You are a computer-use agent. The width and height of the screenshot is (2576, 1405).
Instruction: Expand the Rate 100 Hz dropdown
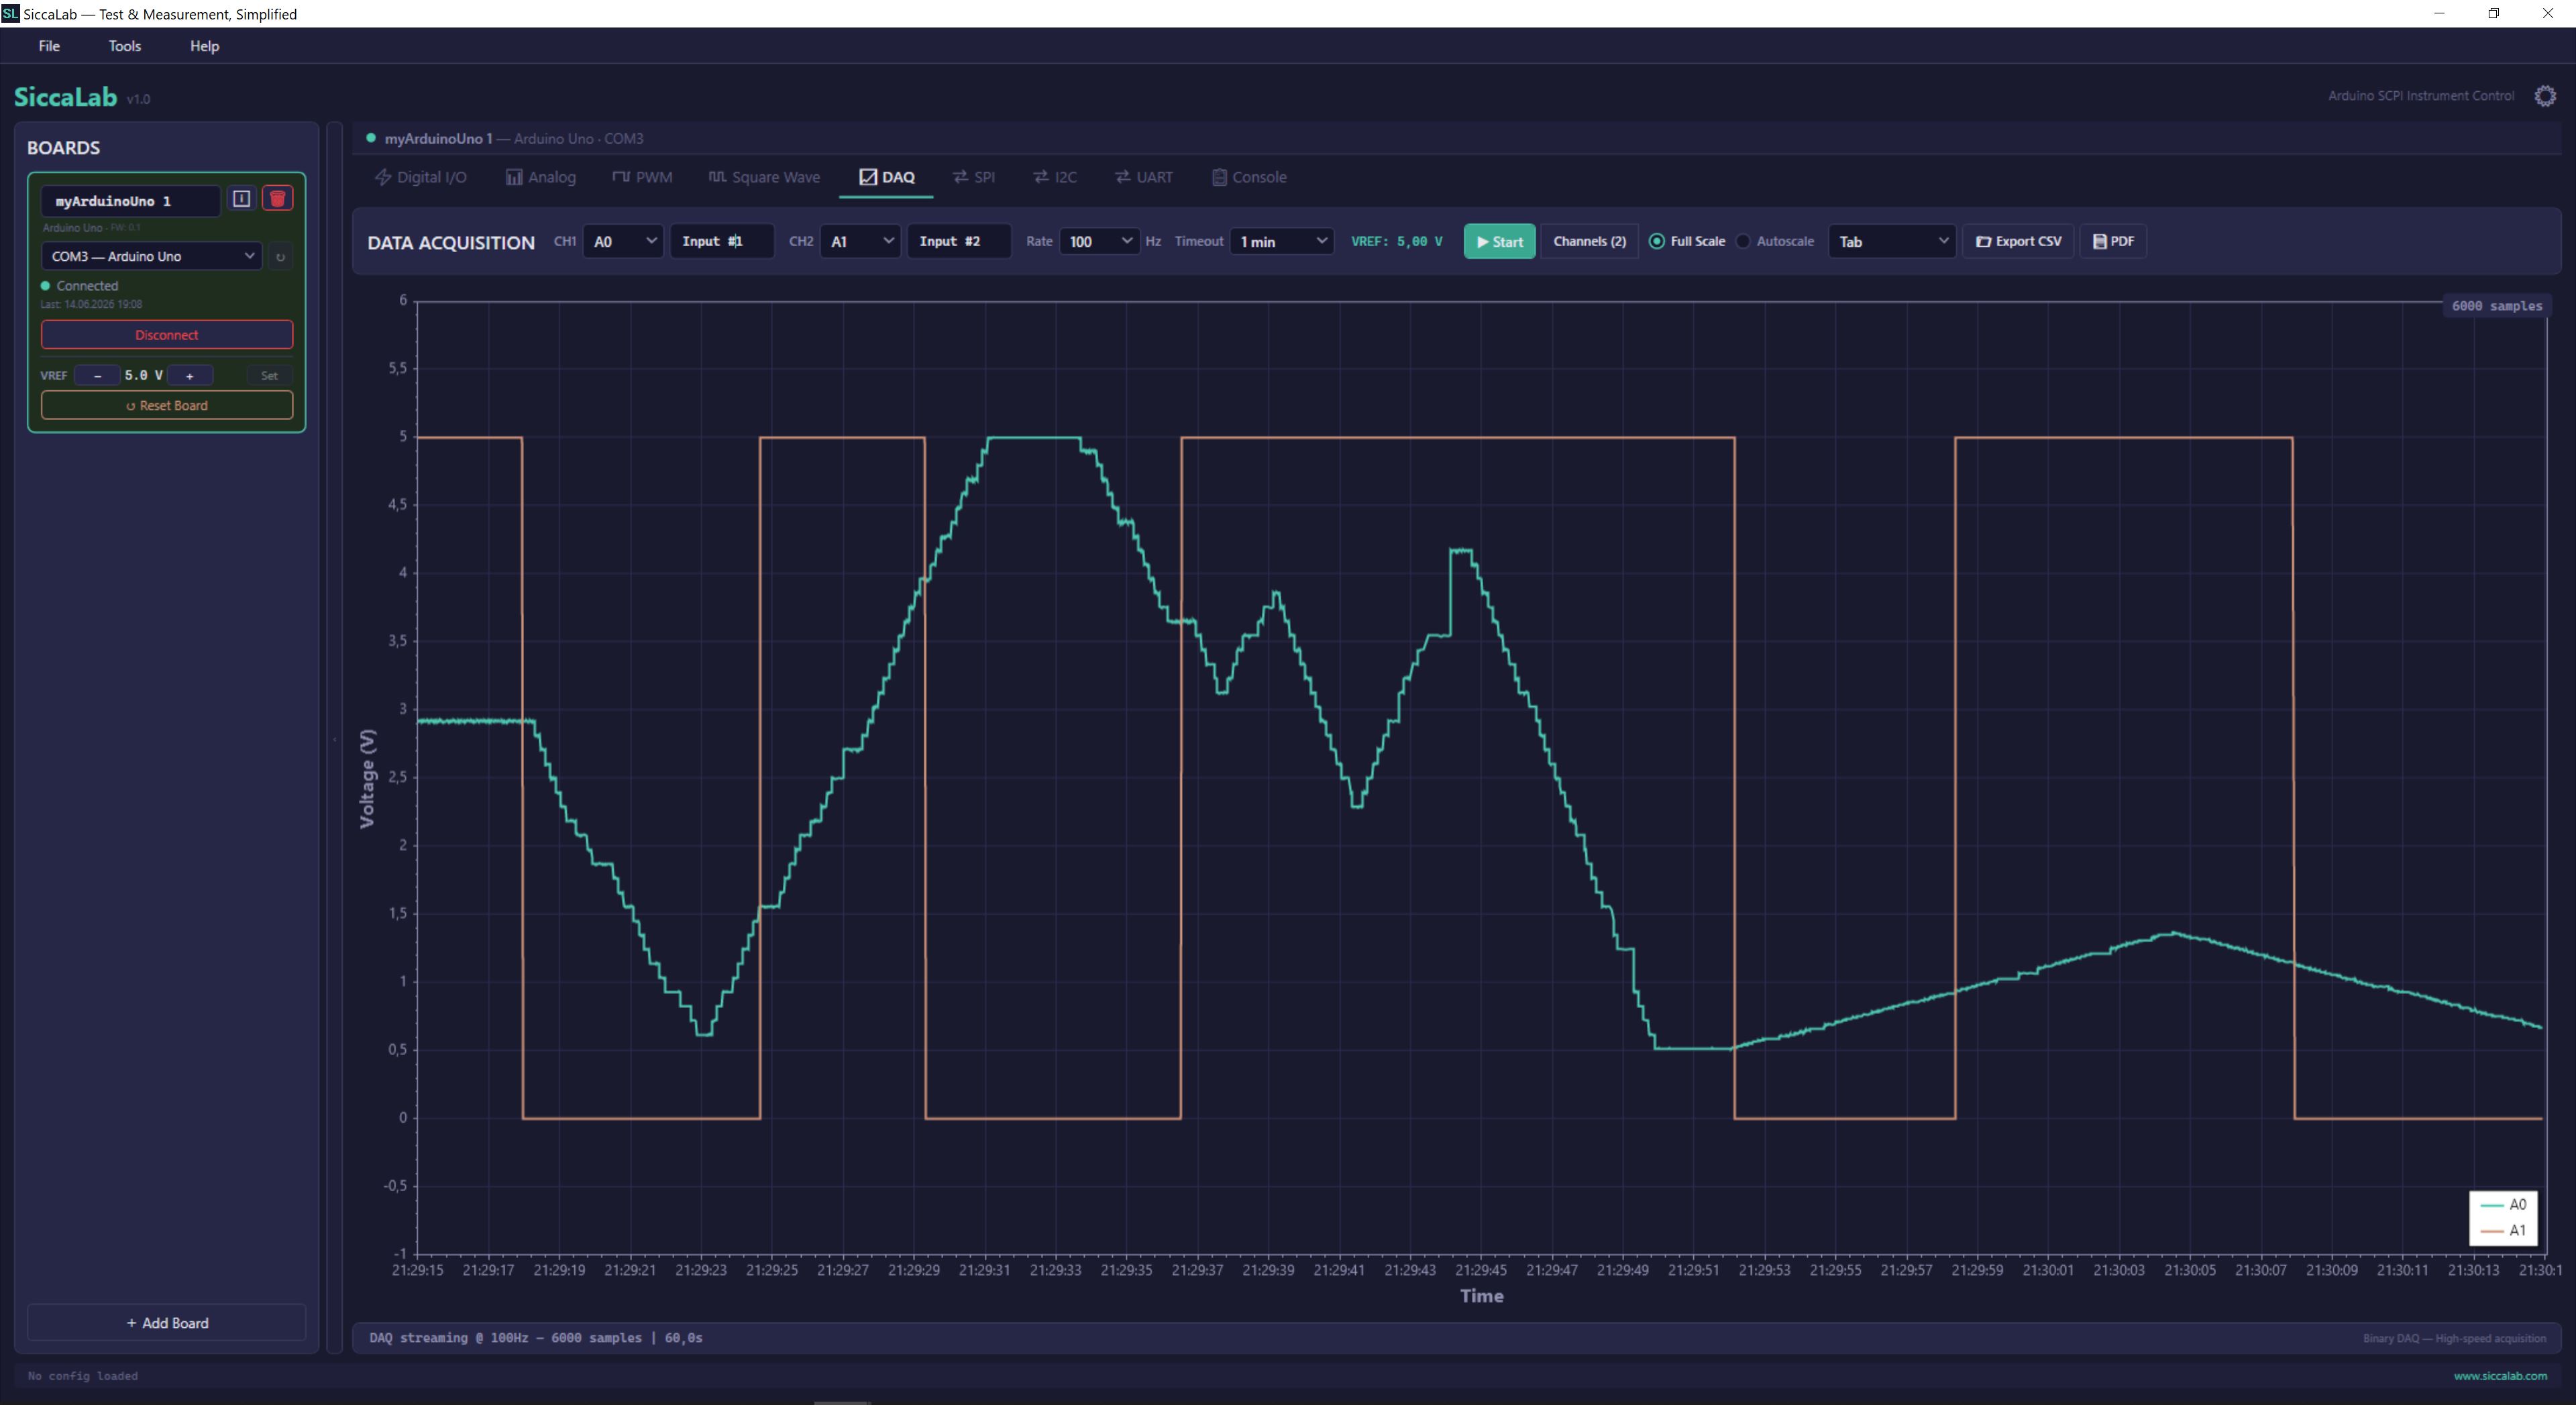[1099, 241]
